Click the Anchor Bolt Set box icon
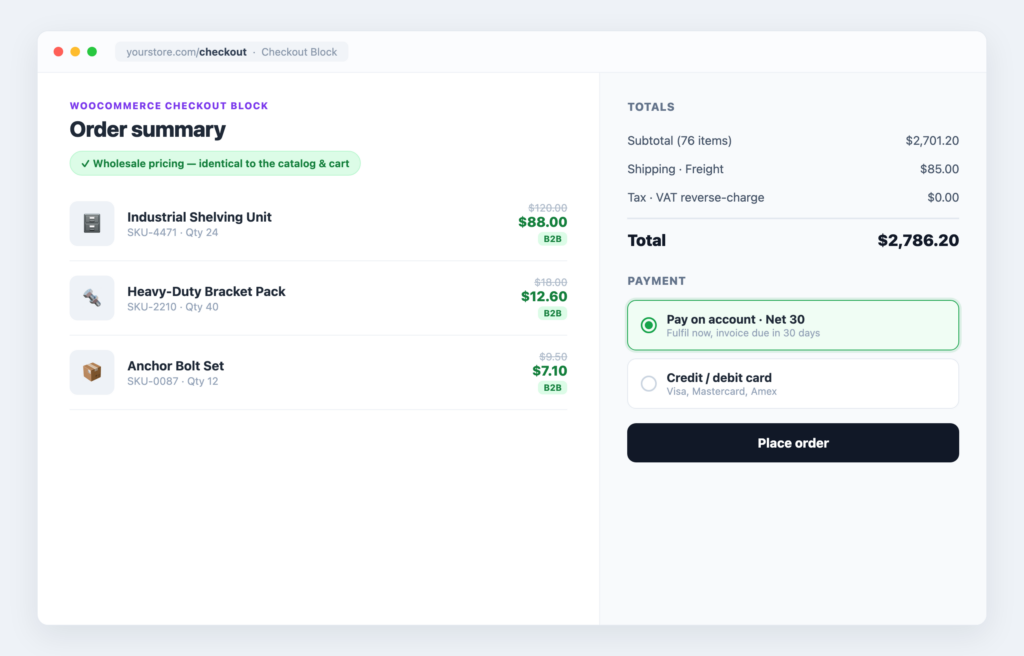 click(92, 372)
